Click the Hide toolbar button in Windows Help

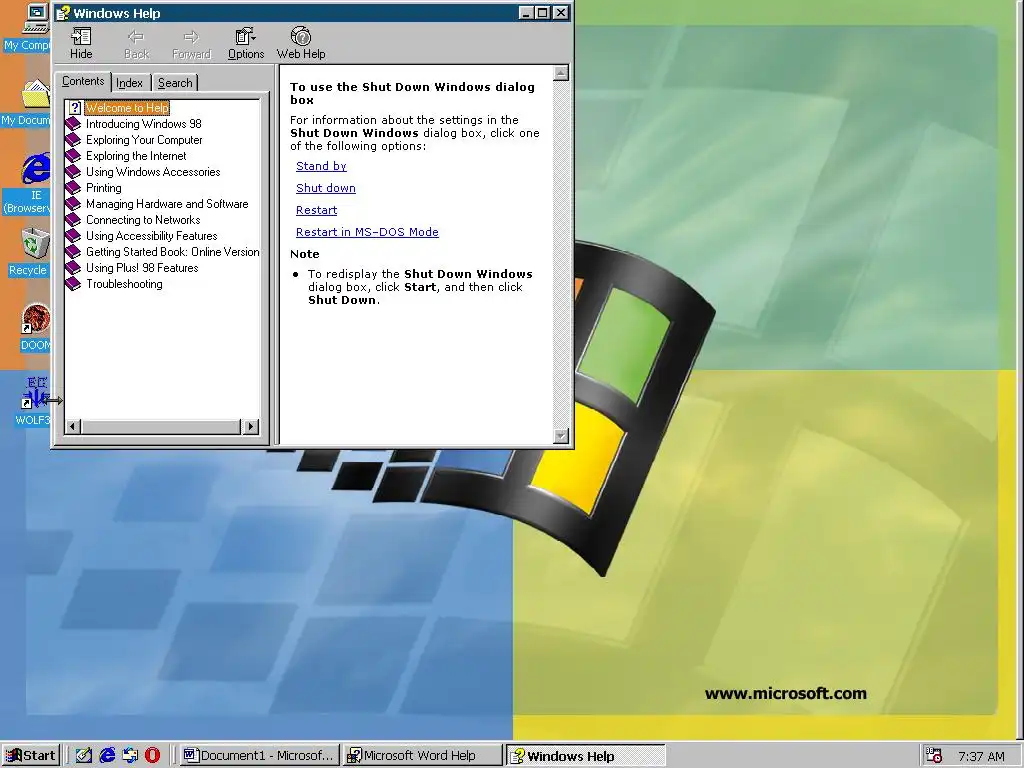[x=81, y=44]
